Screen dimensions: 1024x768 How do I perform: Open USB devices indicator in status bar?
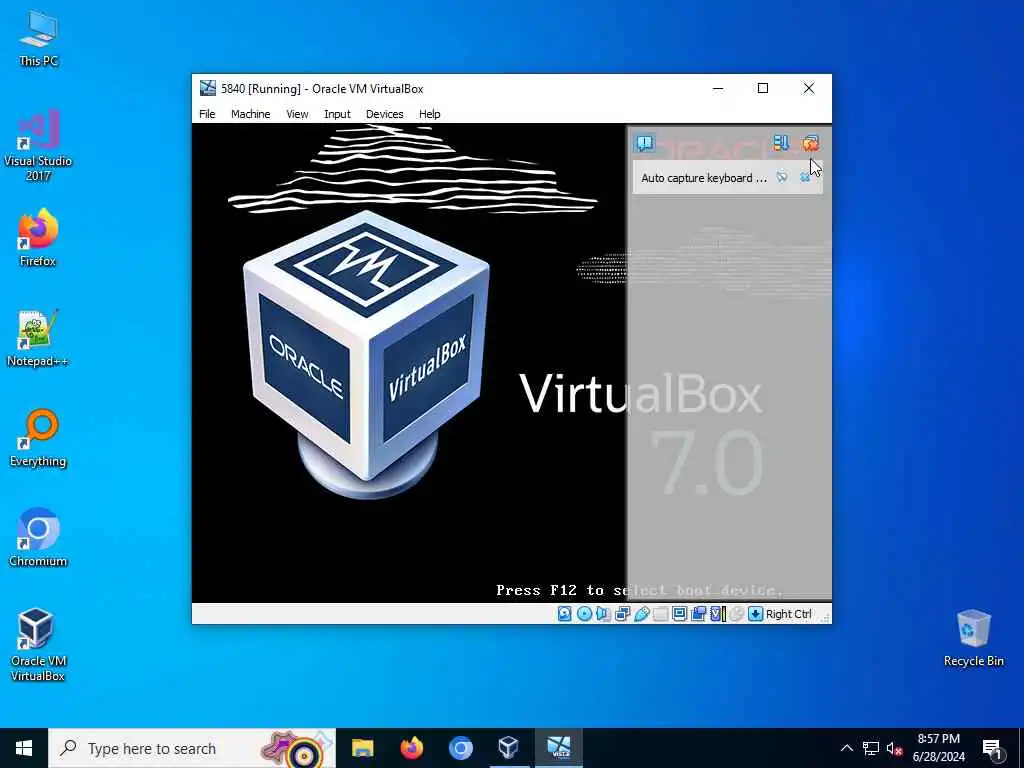(x=641, y=614)
